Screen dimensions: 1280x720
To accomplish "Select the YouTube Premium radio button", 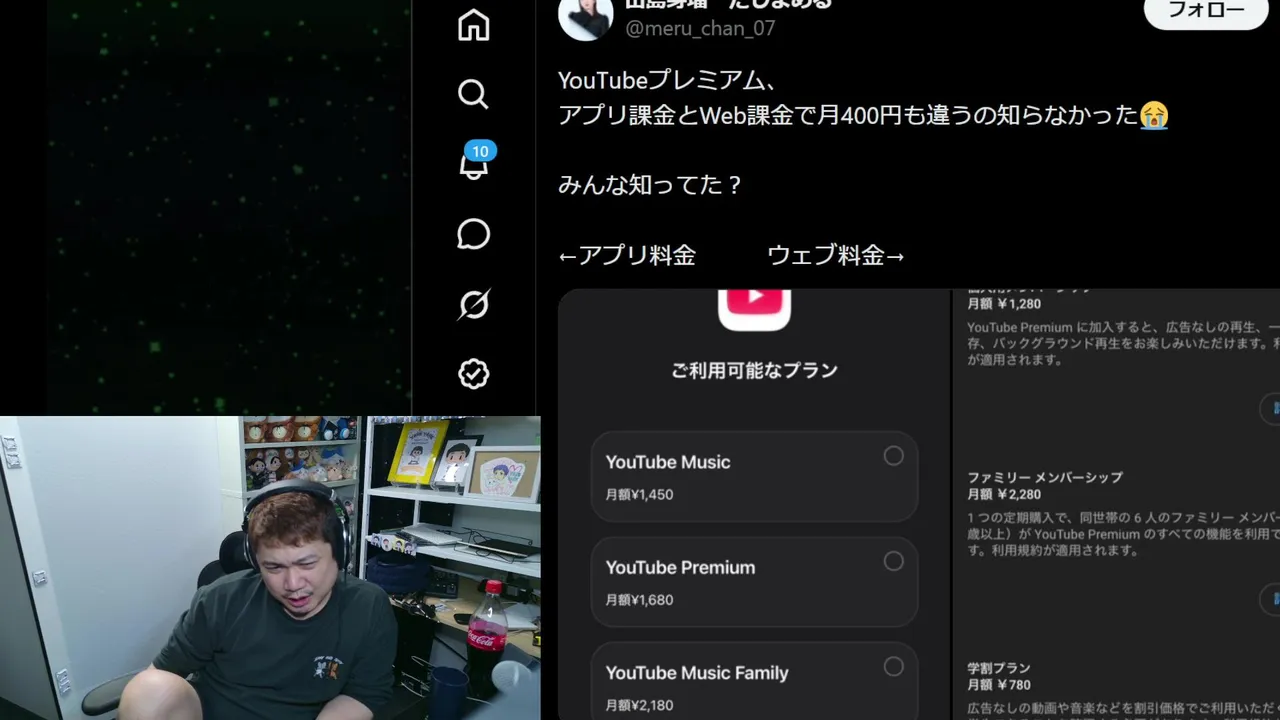I will (893, 561).
